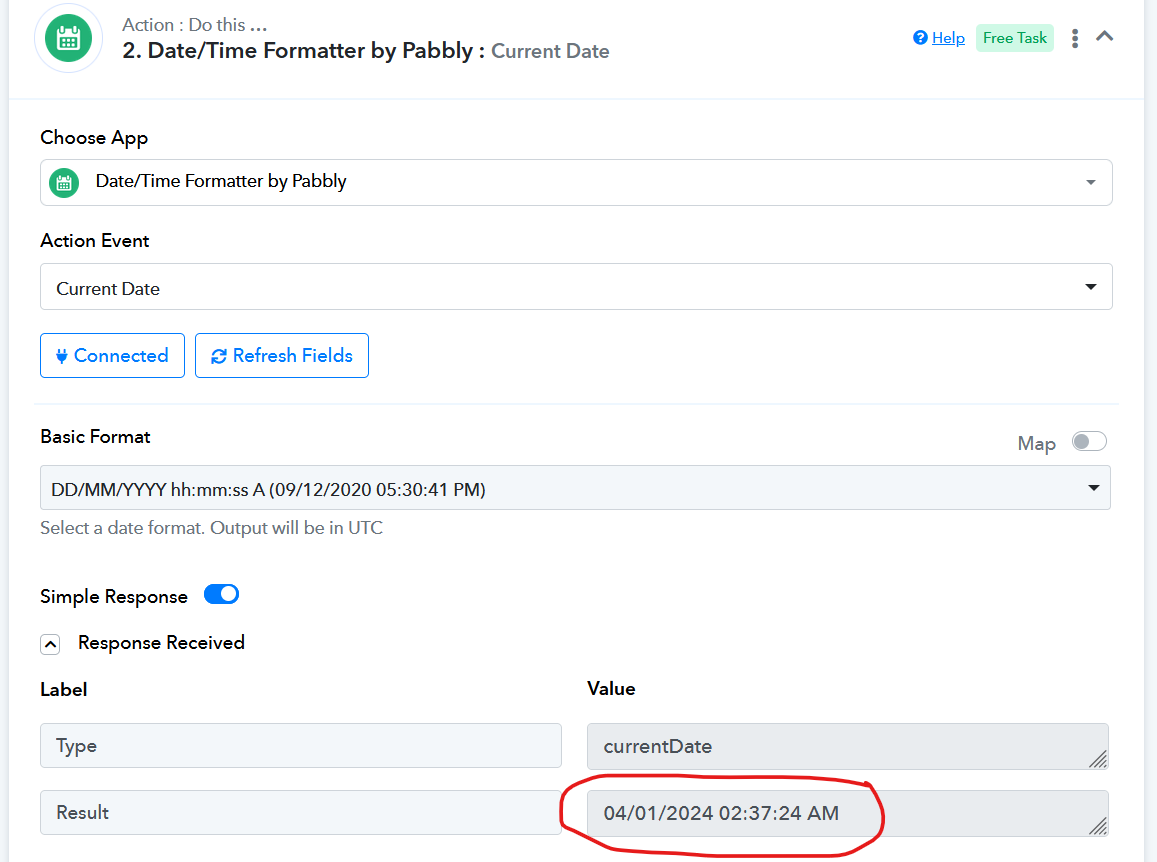Click the plug icon on Connected button
The height and width of the screenshot is (862, 1157).
click(62, 356)
